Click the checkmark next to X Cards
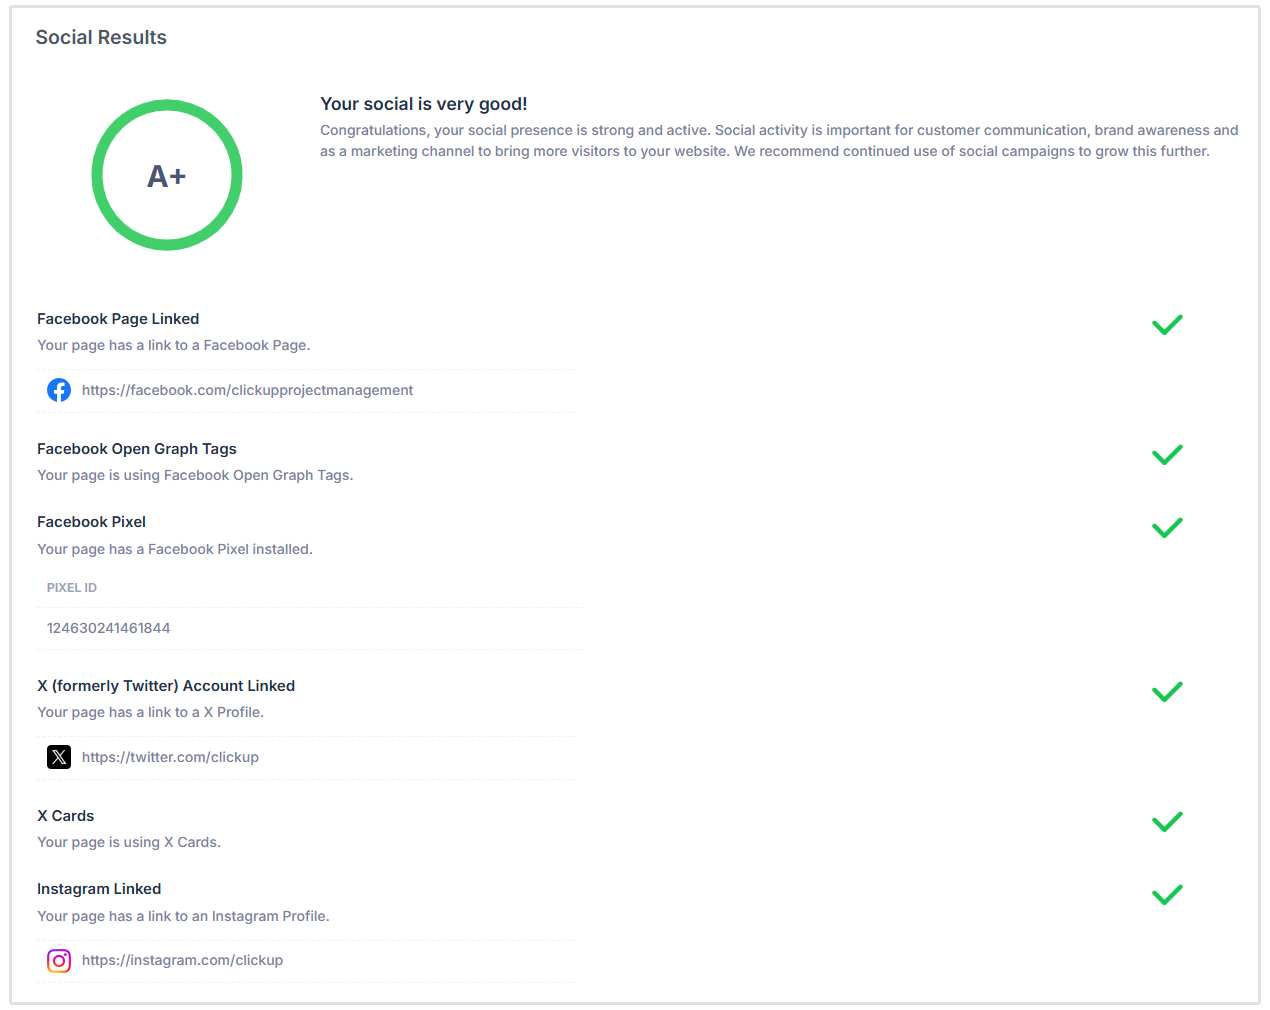 pos(1167,821)
